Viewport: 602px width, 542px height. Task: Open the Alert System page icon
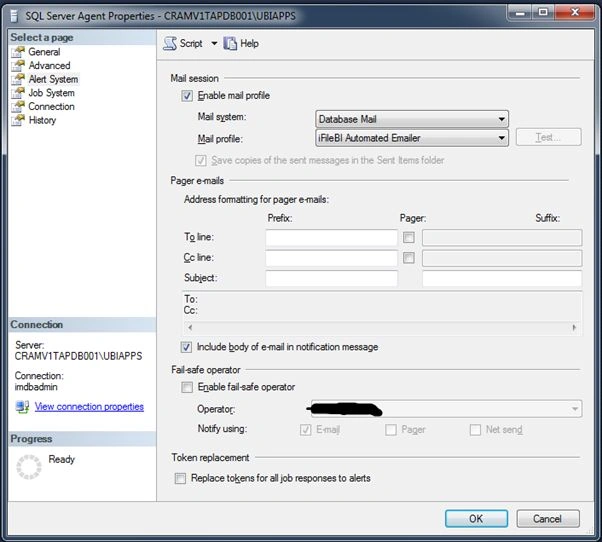point(18,79)
